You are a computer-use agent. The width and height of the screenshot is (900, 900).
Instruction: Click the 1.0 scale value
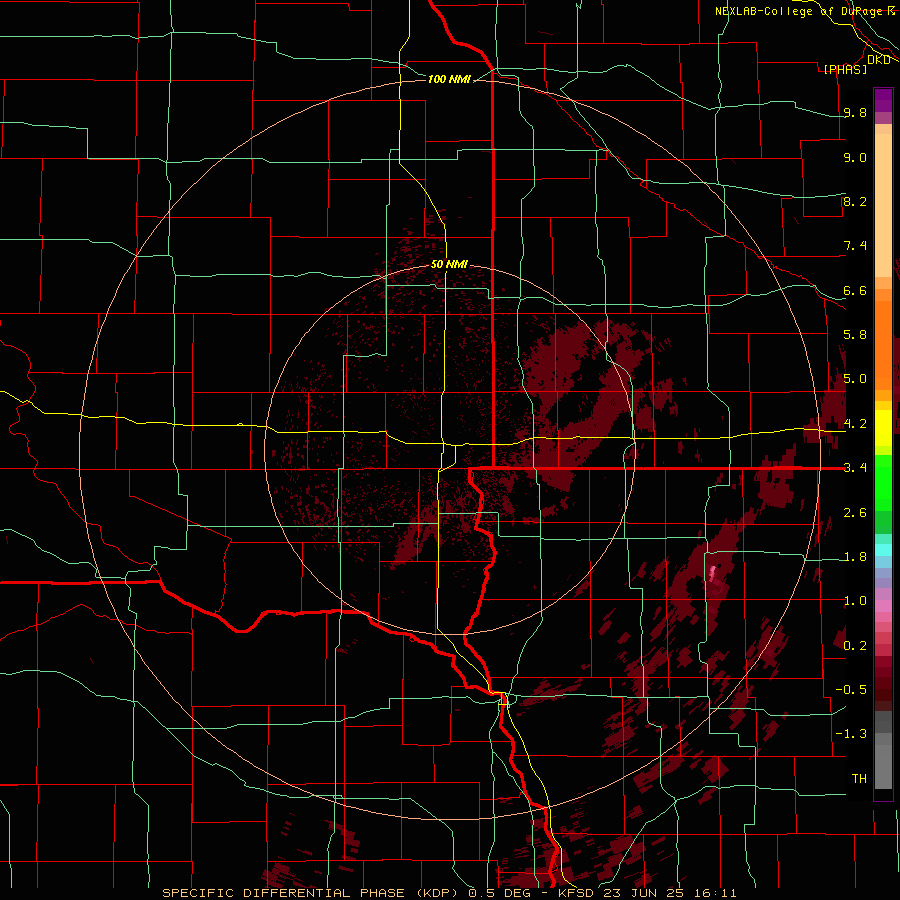(855, 601)
